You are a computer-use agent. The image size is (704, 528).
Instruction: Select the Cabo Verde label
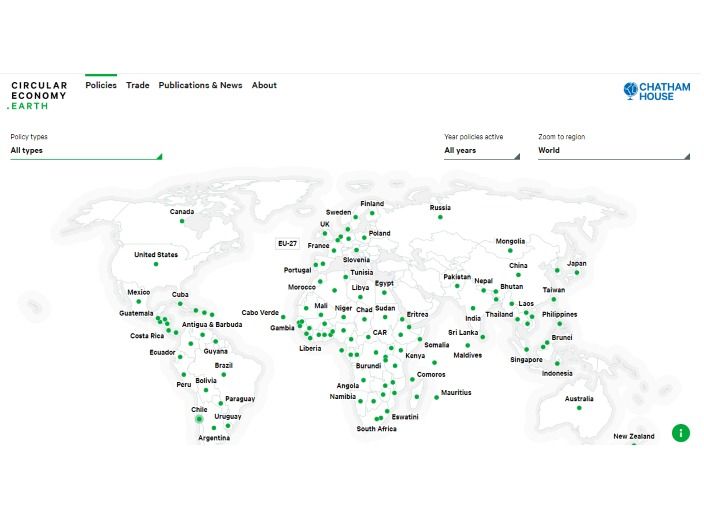[260, 312]
